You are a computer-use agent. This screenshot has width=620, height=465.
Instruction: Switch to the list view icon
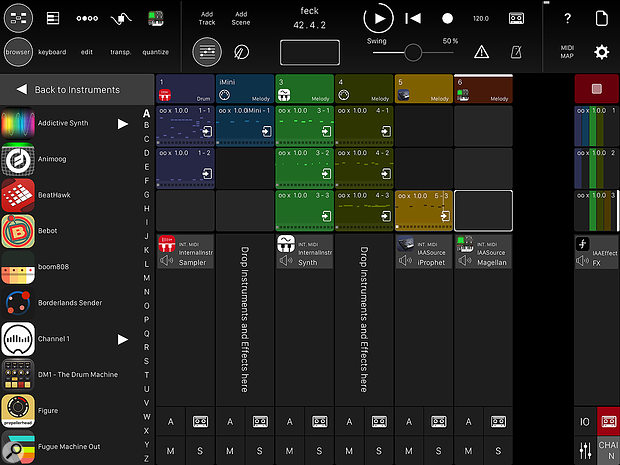[x=53, y=18]
